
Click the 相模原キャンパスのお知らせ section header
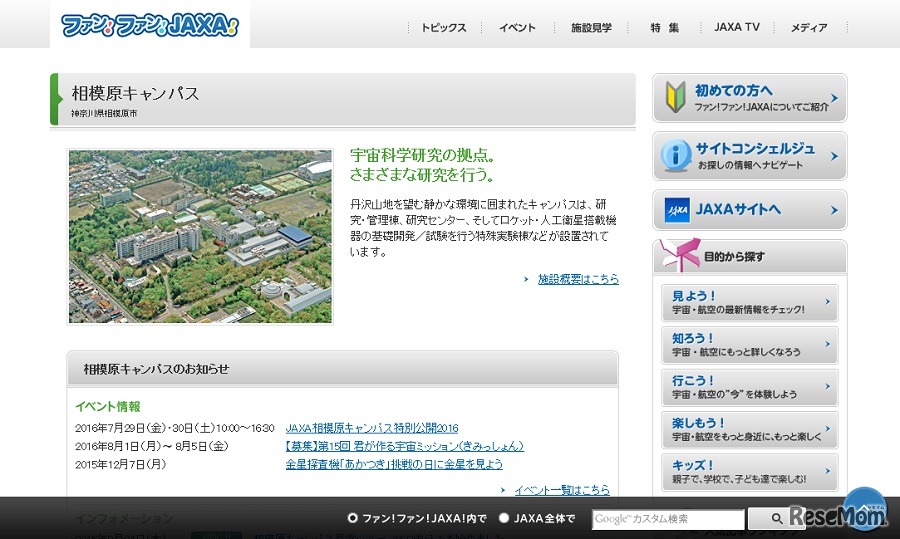pos(343,369)
